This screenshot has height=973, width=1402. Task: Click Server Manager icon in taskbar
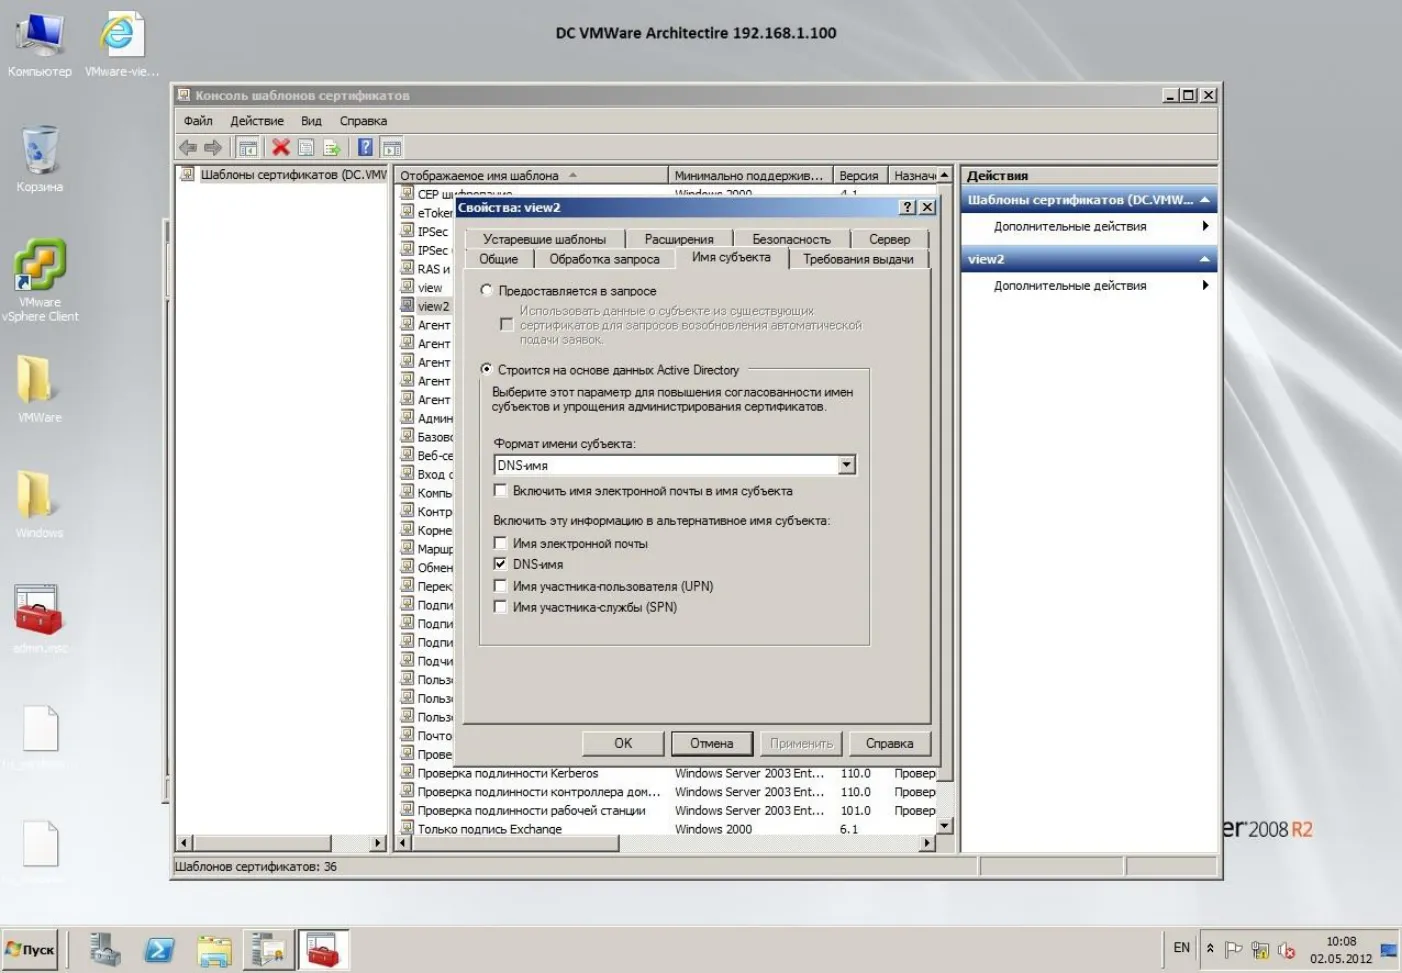[x=105, y=950]
